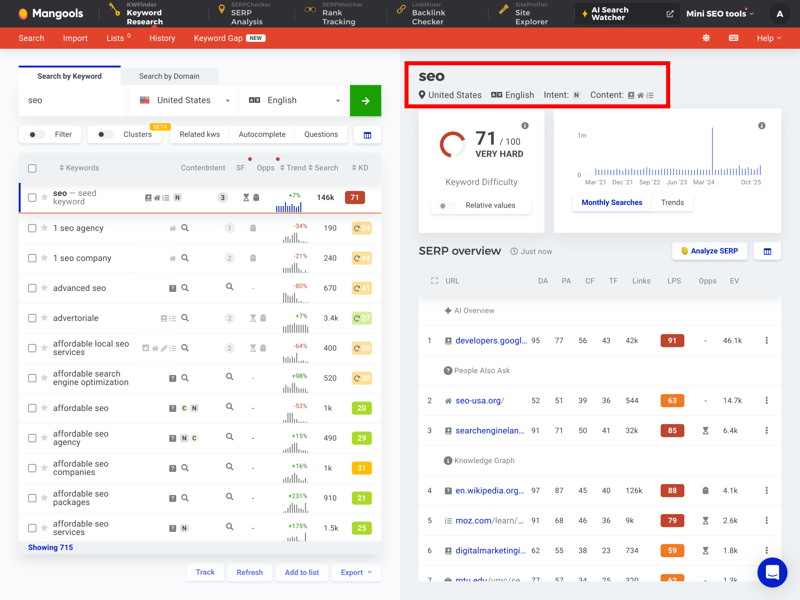800x600 pixels.
Task: Open the en.wikipedia.org result link
Action: pos(489,491)
